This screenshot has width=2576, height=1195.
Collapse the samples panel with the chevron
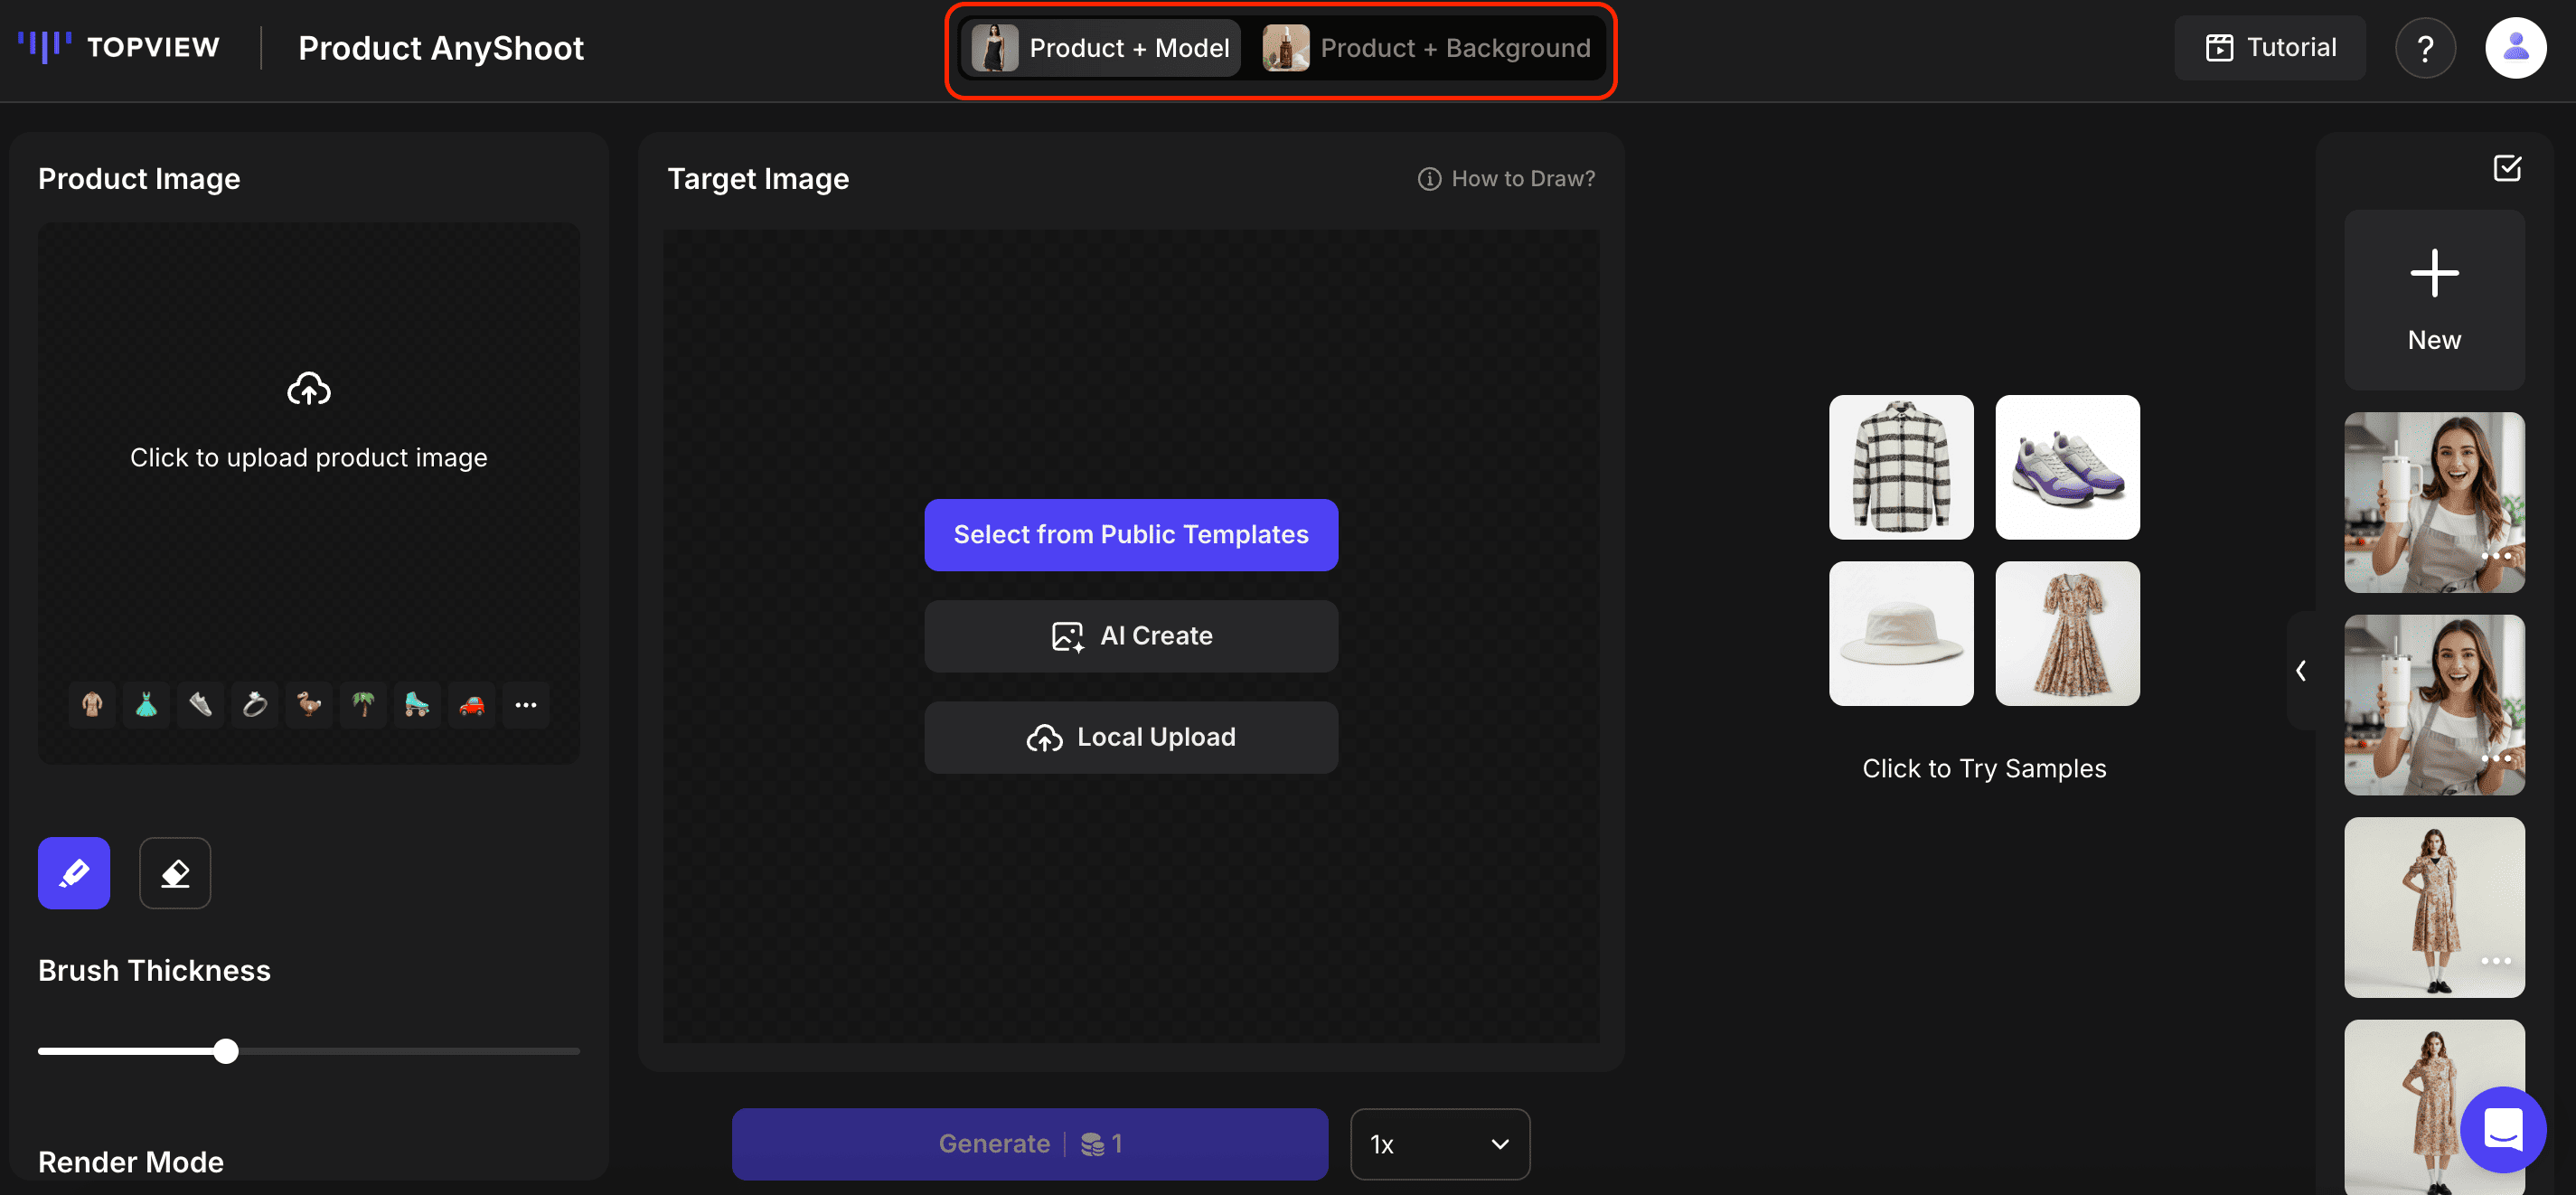coord(2301,670)
